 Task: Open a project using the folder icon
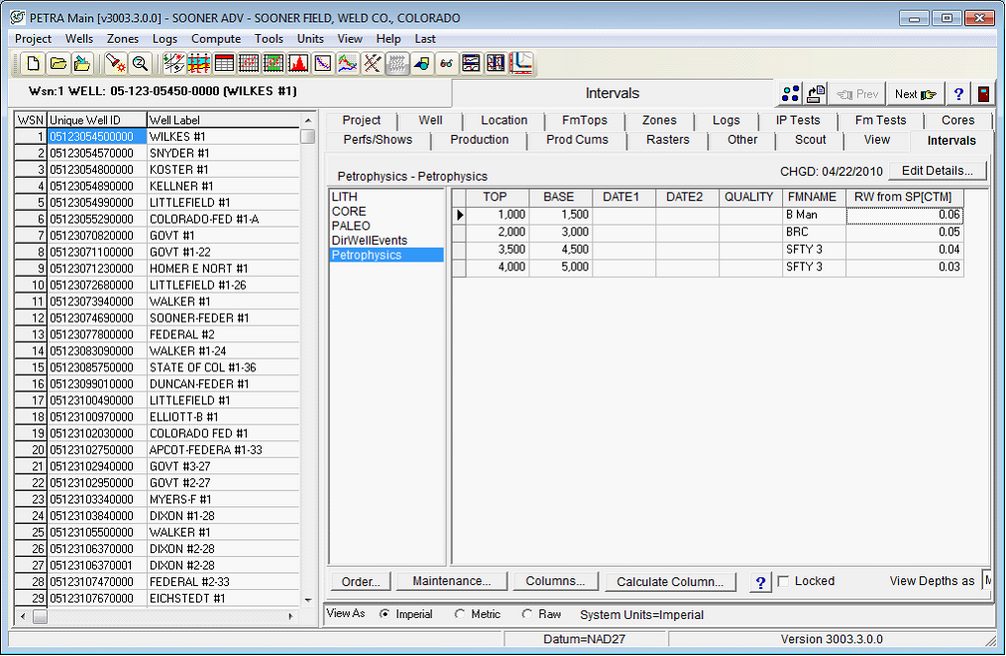pos(59,63)
